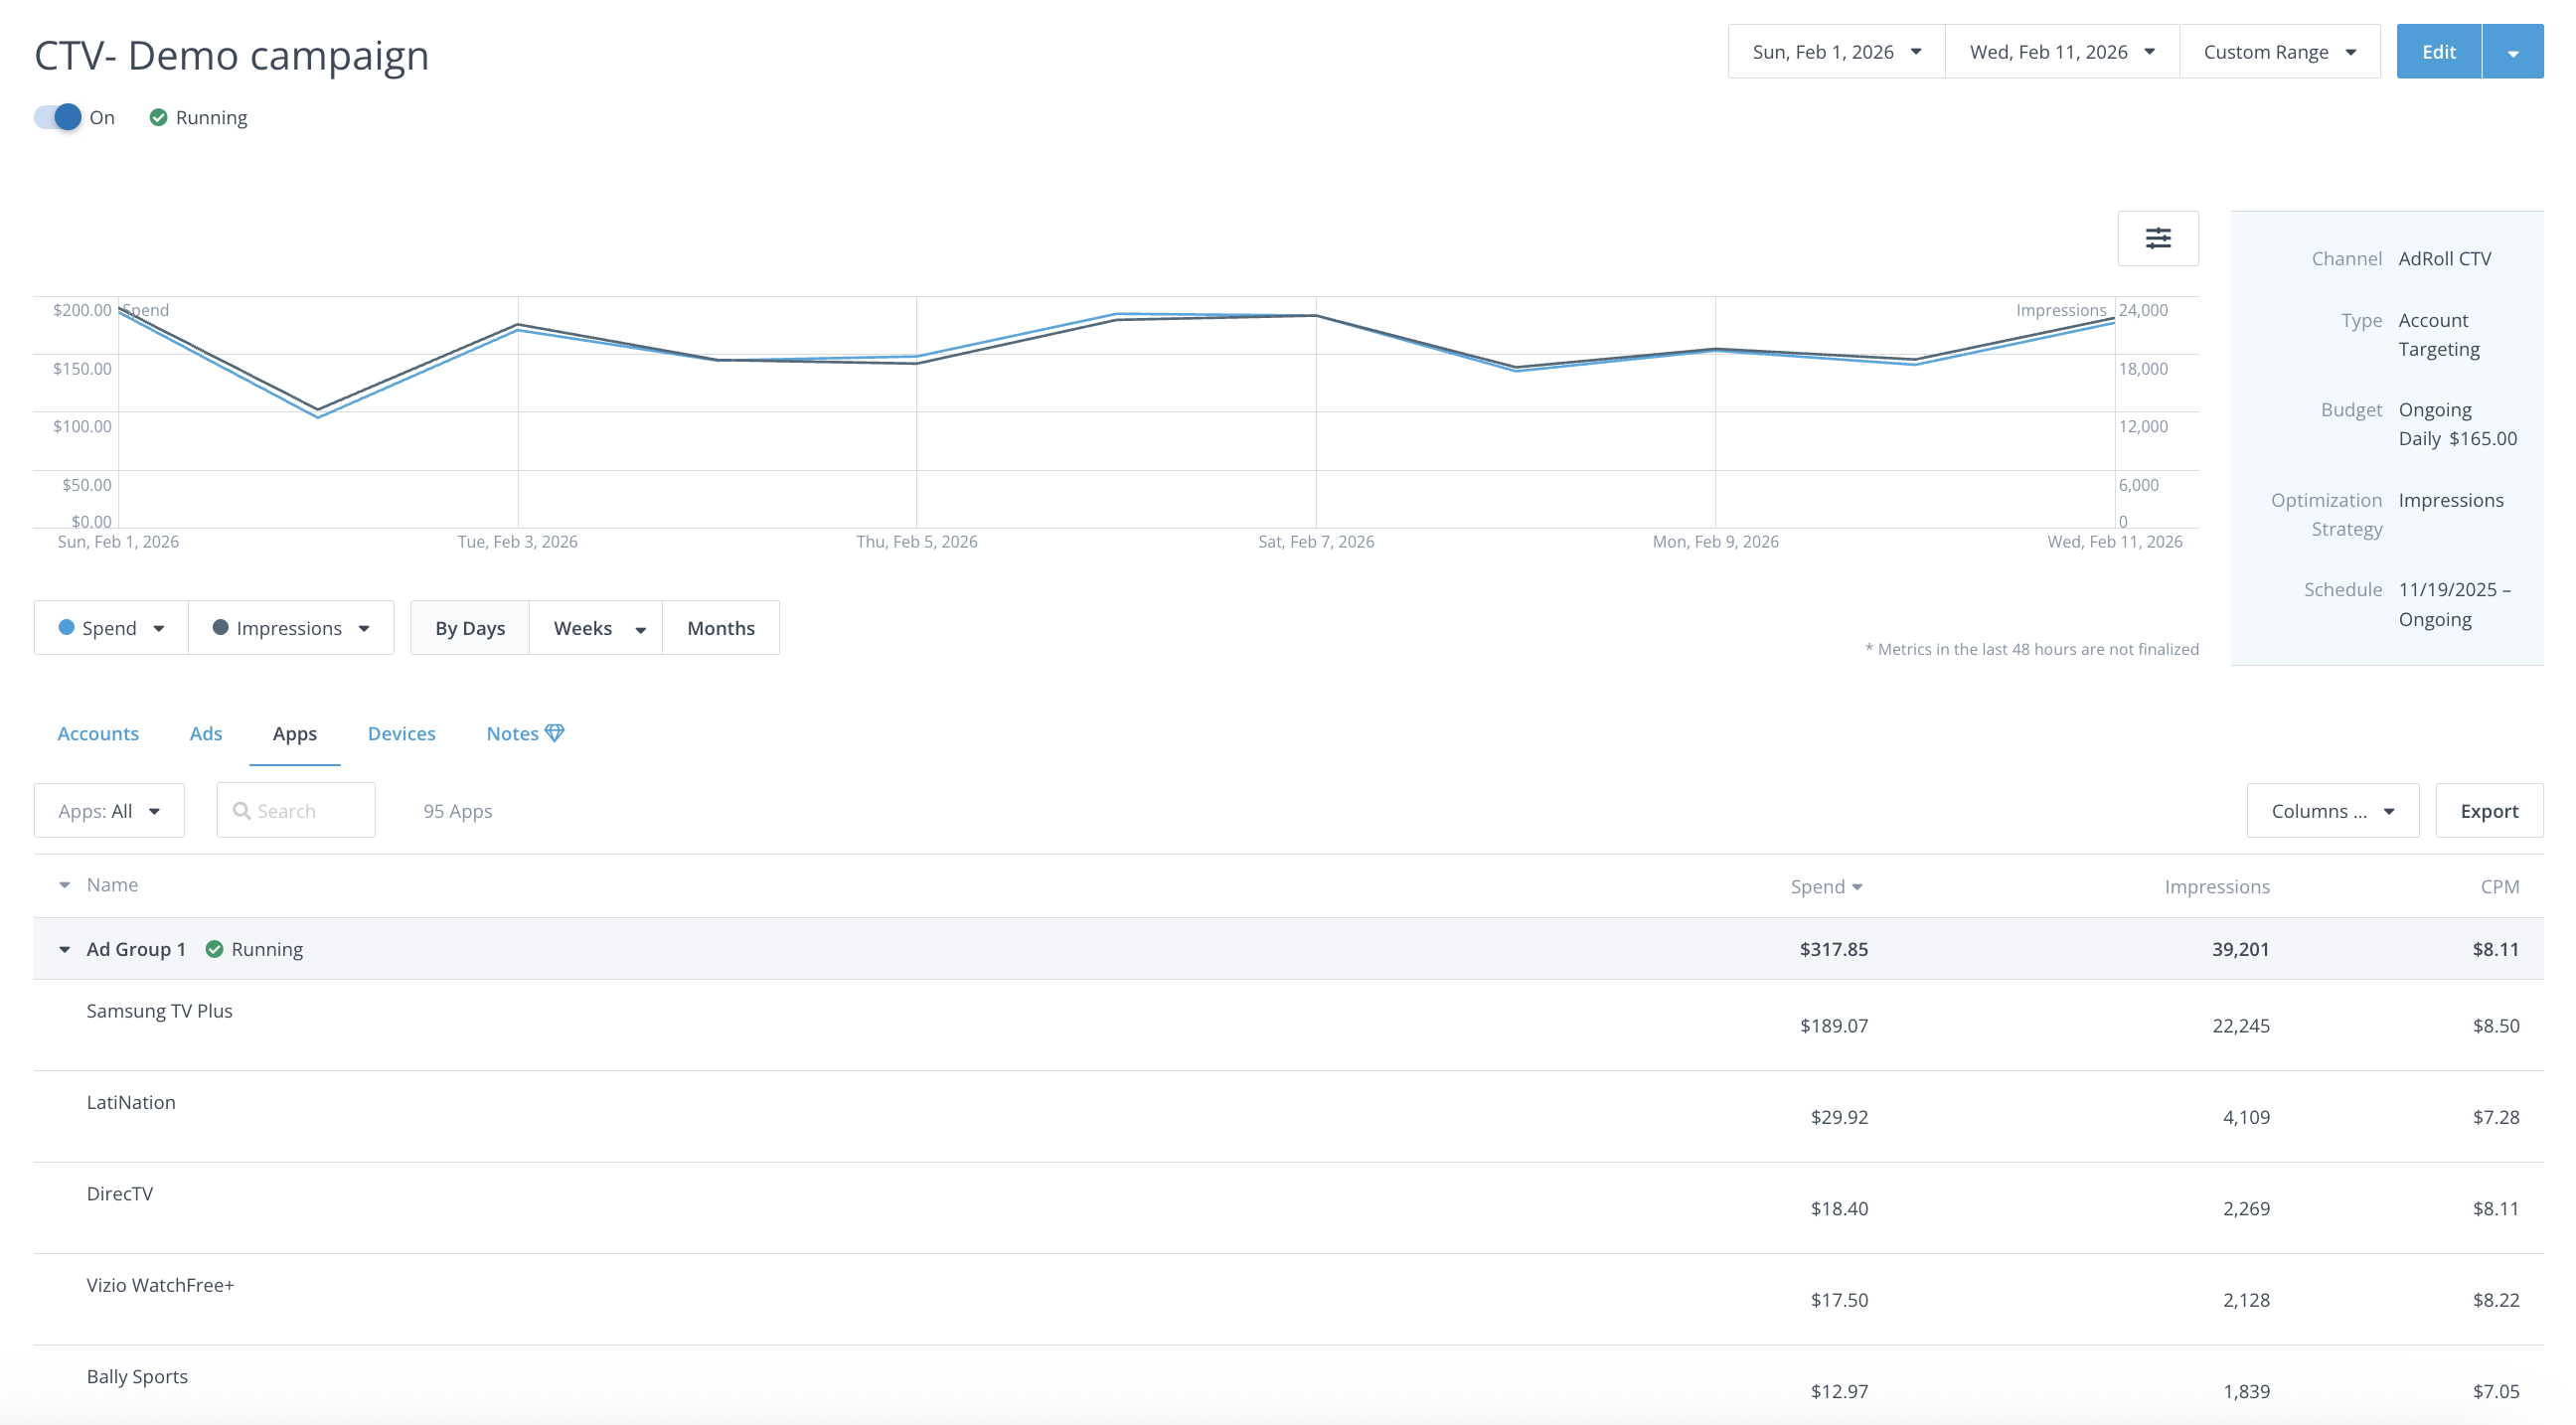The width and height of the screenshot is (2576, 1425).
Task: Collapse the Ad Group 1 row
Action: [x=64, y=949]
